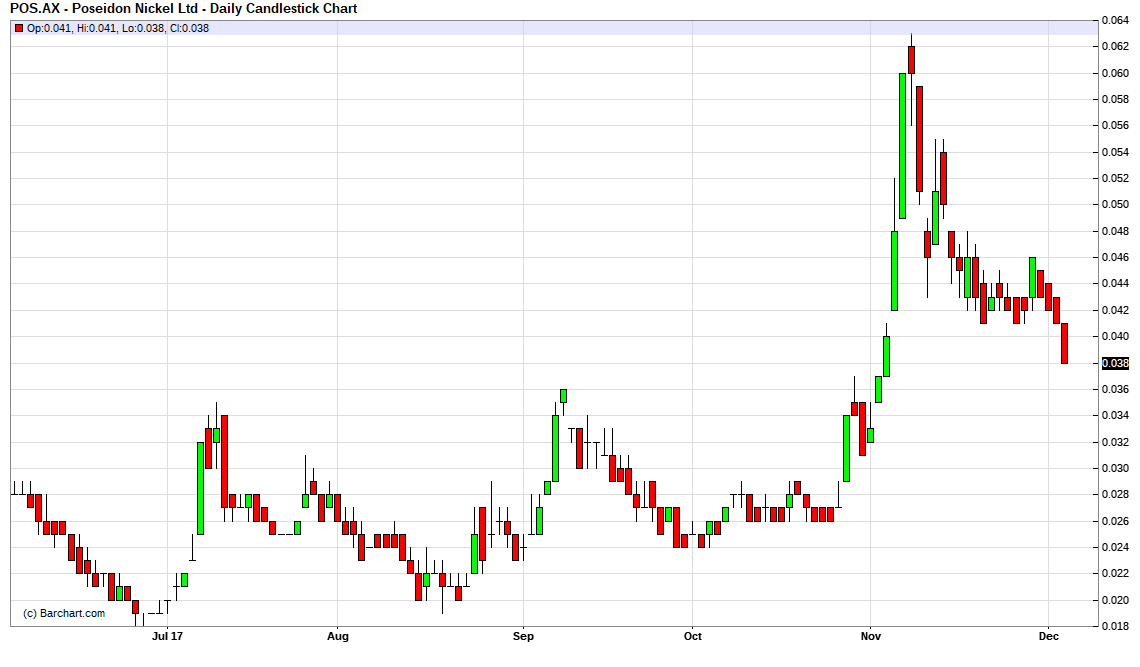Click the 0.050 price axis label
The image size is (1140, 667).
pos(1115,204)
